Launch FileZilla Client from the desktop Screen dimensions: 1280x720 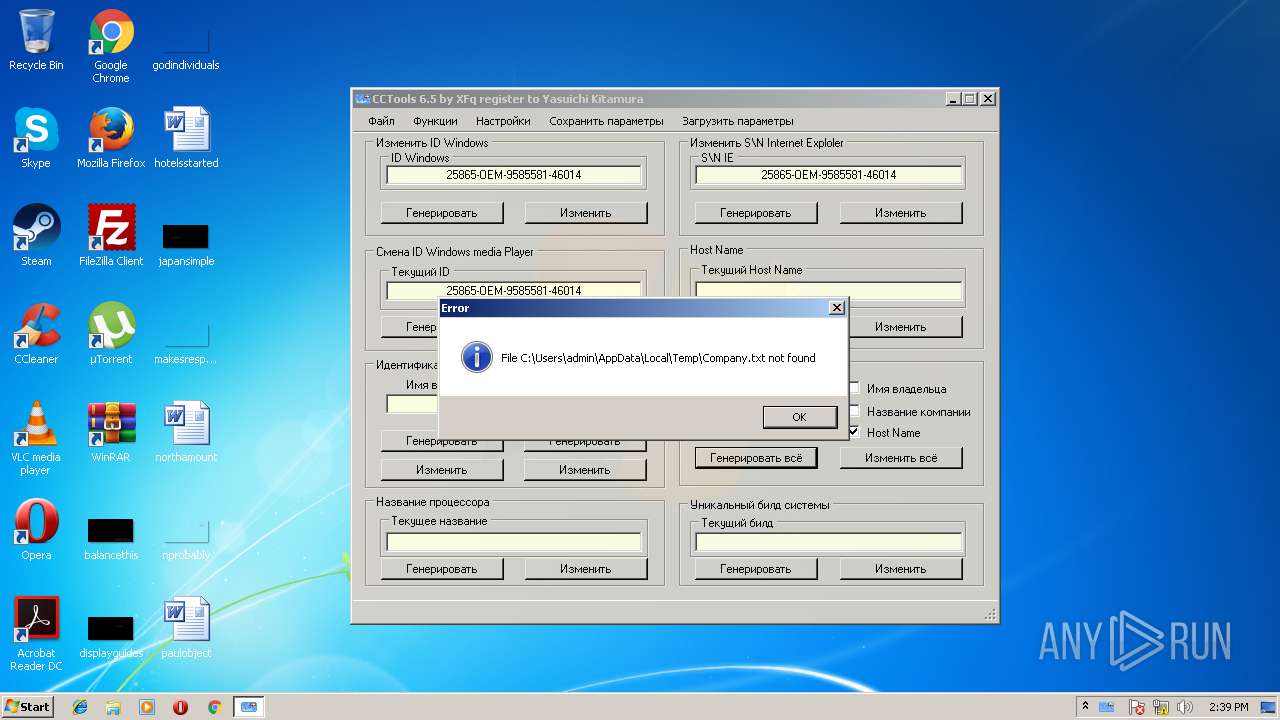point(111,236)
